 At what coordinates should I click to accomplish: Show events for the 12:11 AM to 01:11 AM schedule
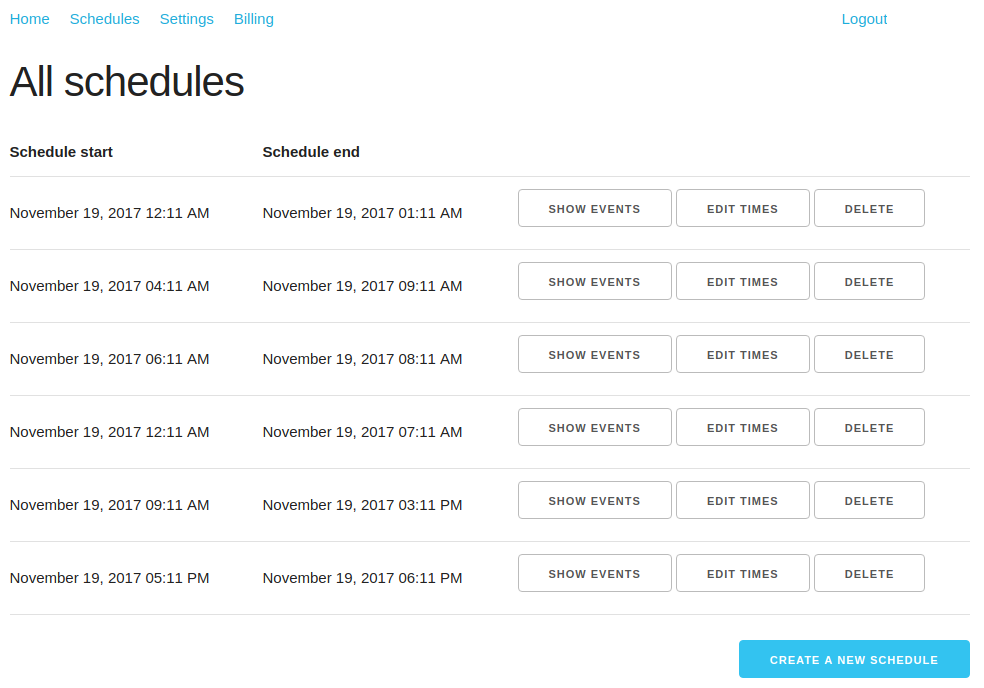point(594,208)
